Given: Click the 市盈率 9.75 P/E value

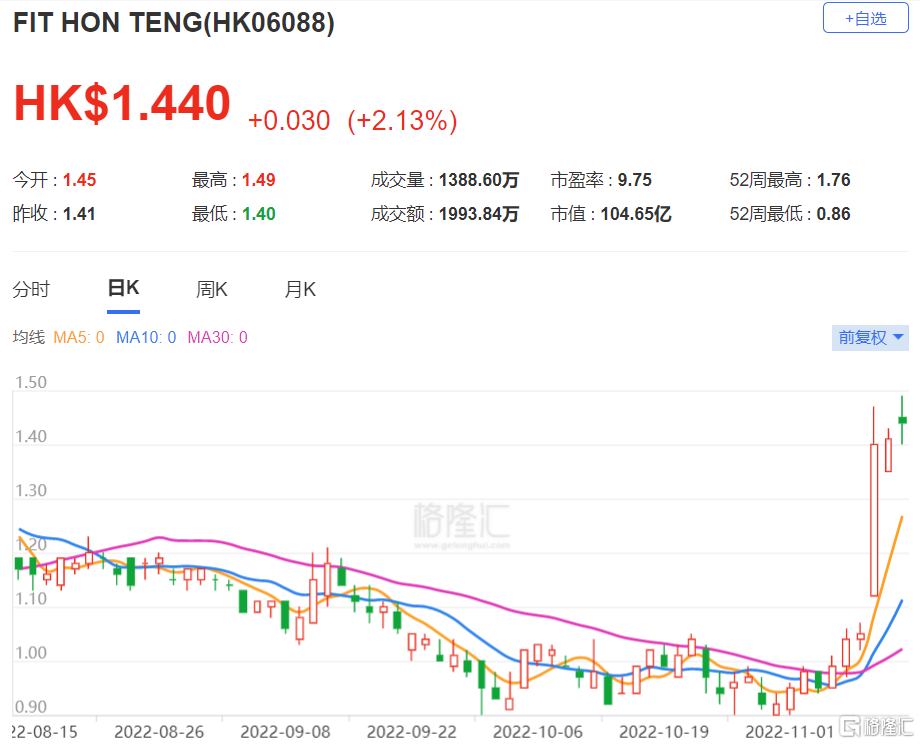Looking at the screenshot, I should 601,180.
